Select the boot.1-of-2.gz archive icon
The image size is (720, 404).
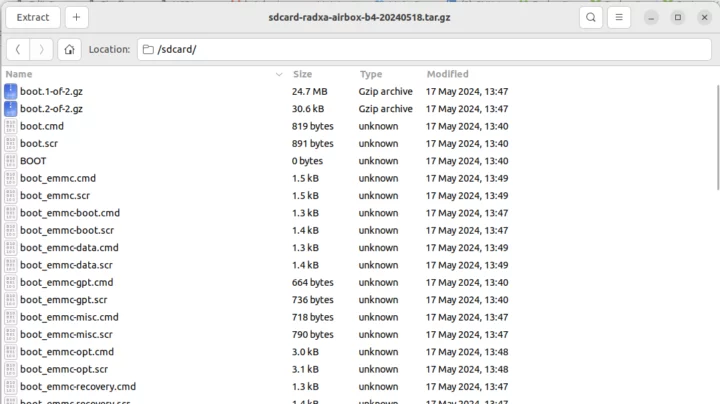pyautogui.click(x=11, y=91)
